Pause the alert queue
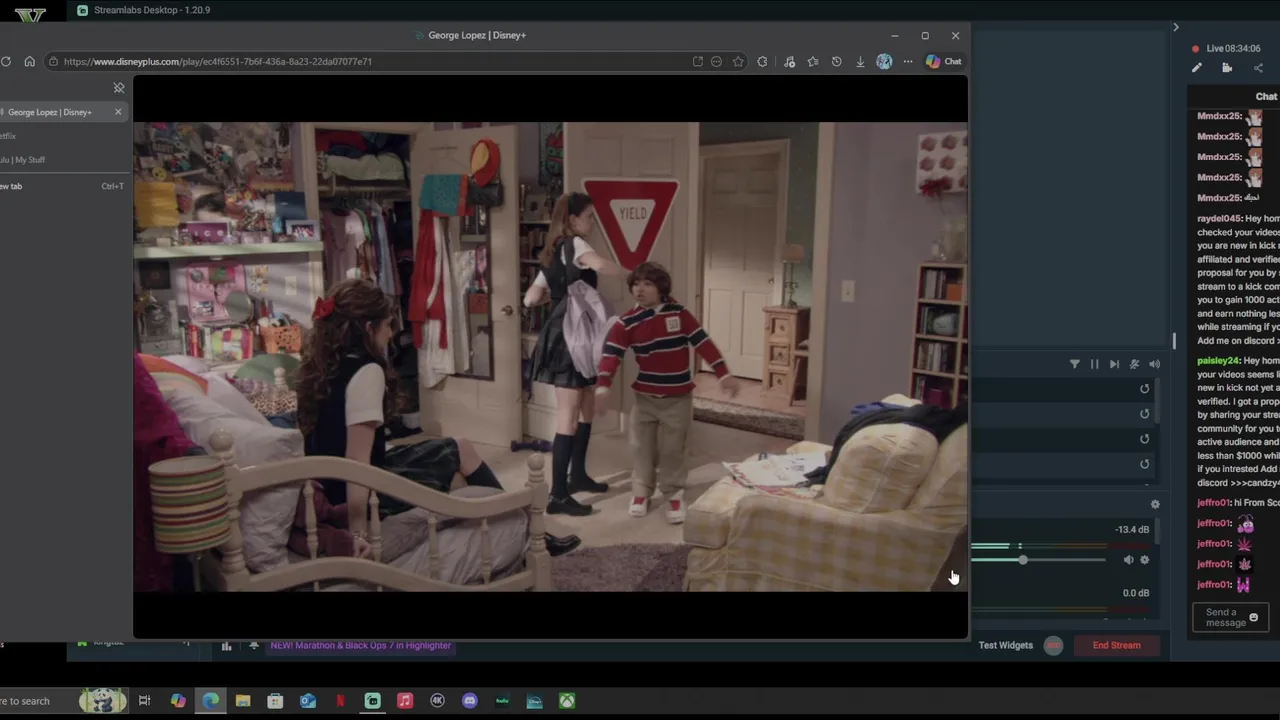Screen dimensions: 1280x720 click(1094, 364)
